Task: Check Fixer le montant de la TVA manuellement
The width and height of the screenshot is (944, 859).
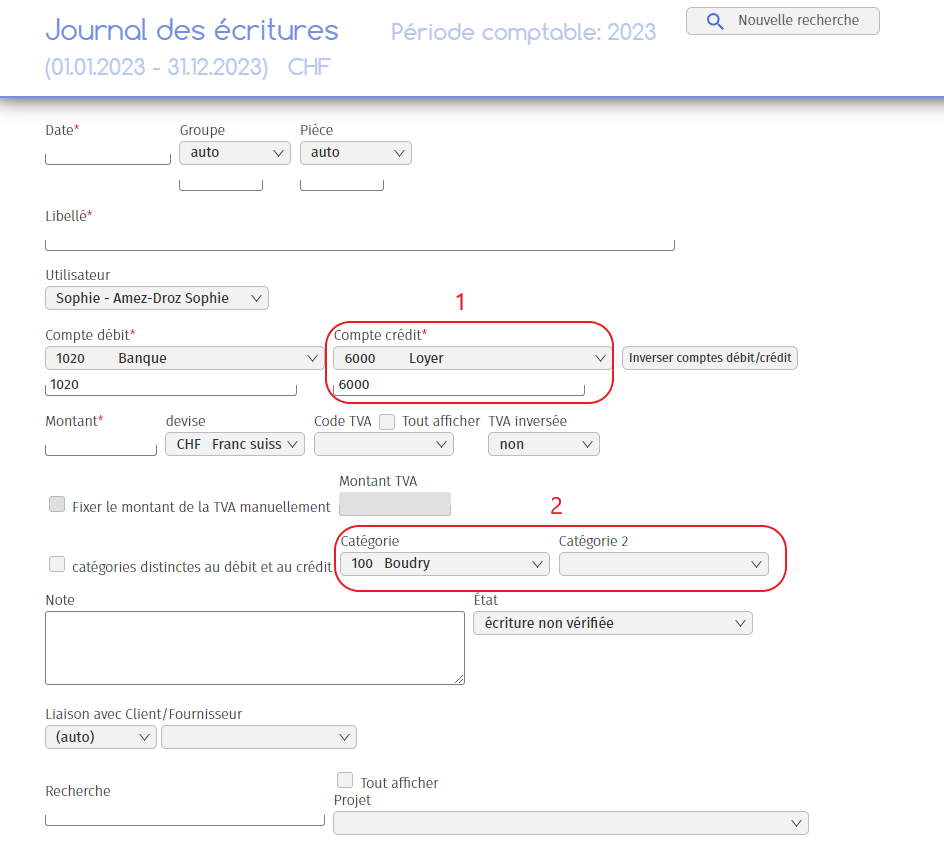Action: point(57,505)
